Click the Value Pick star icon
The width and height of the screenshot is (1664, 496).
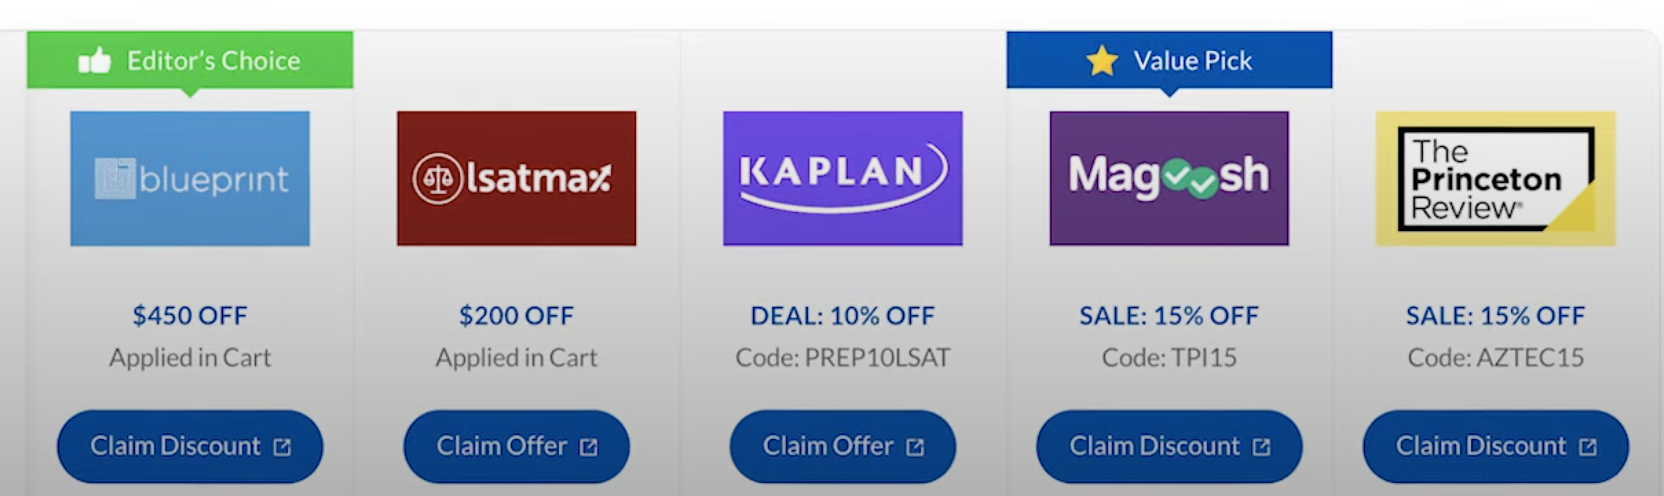coord(1102,61)
